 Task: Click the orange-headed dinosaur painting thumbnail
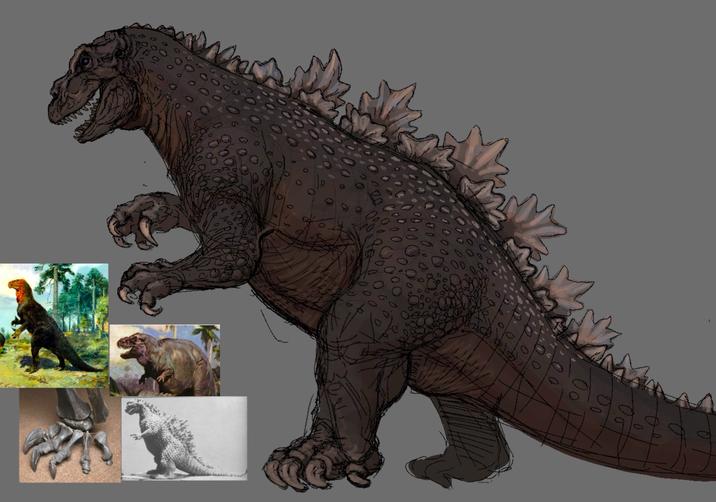54,326
